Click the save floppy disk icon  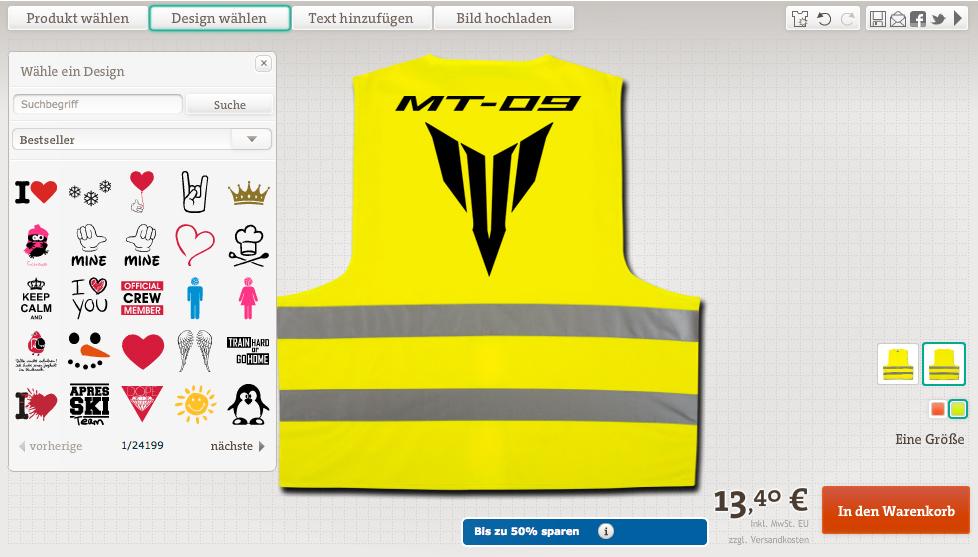pyautogui.click(x=877, y=19)
